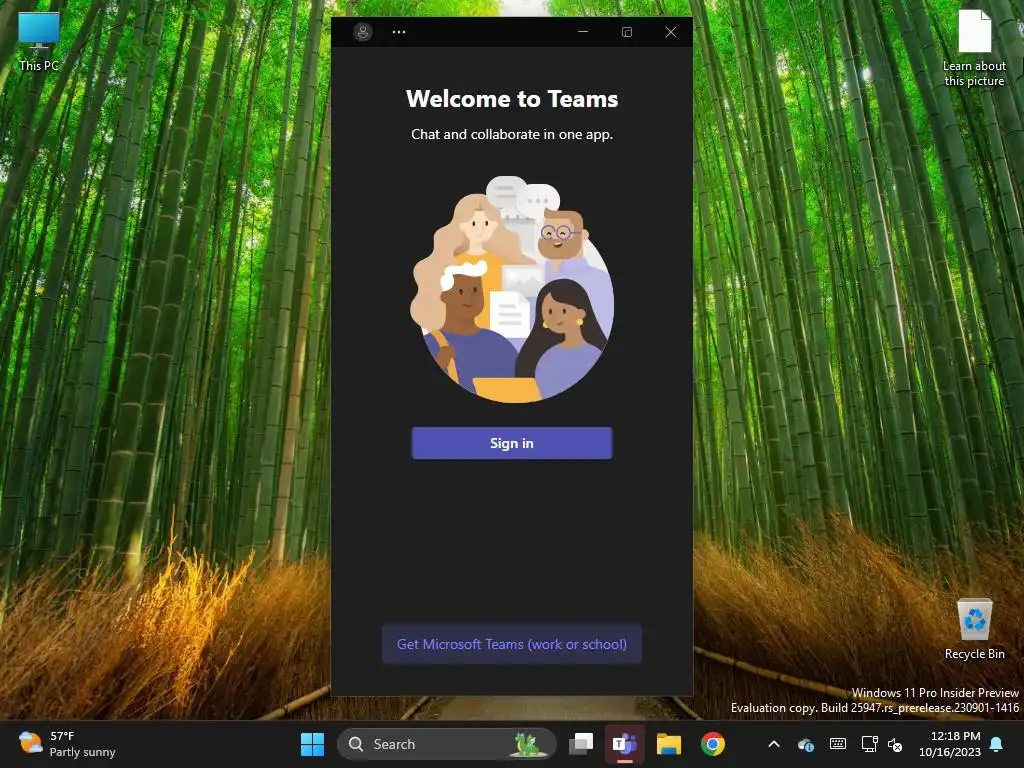Close the Teams window
This screenshot has width=1024, height=768.
[671, 31]
